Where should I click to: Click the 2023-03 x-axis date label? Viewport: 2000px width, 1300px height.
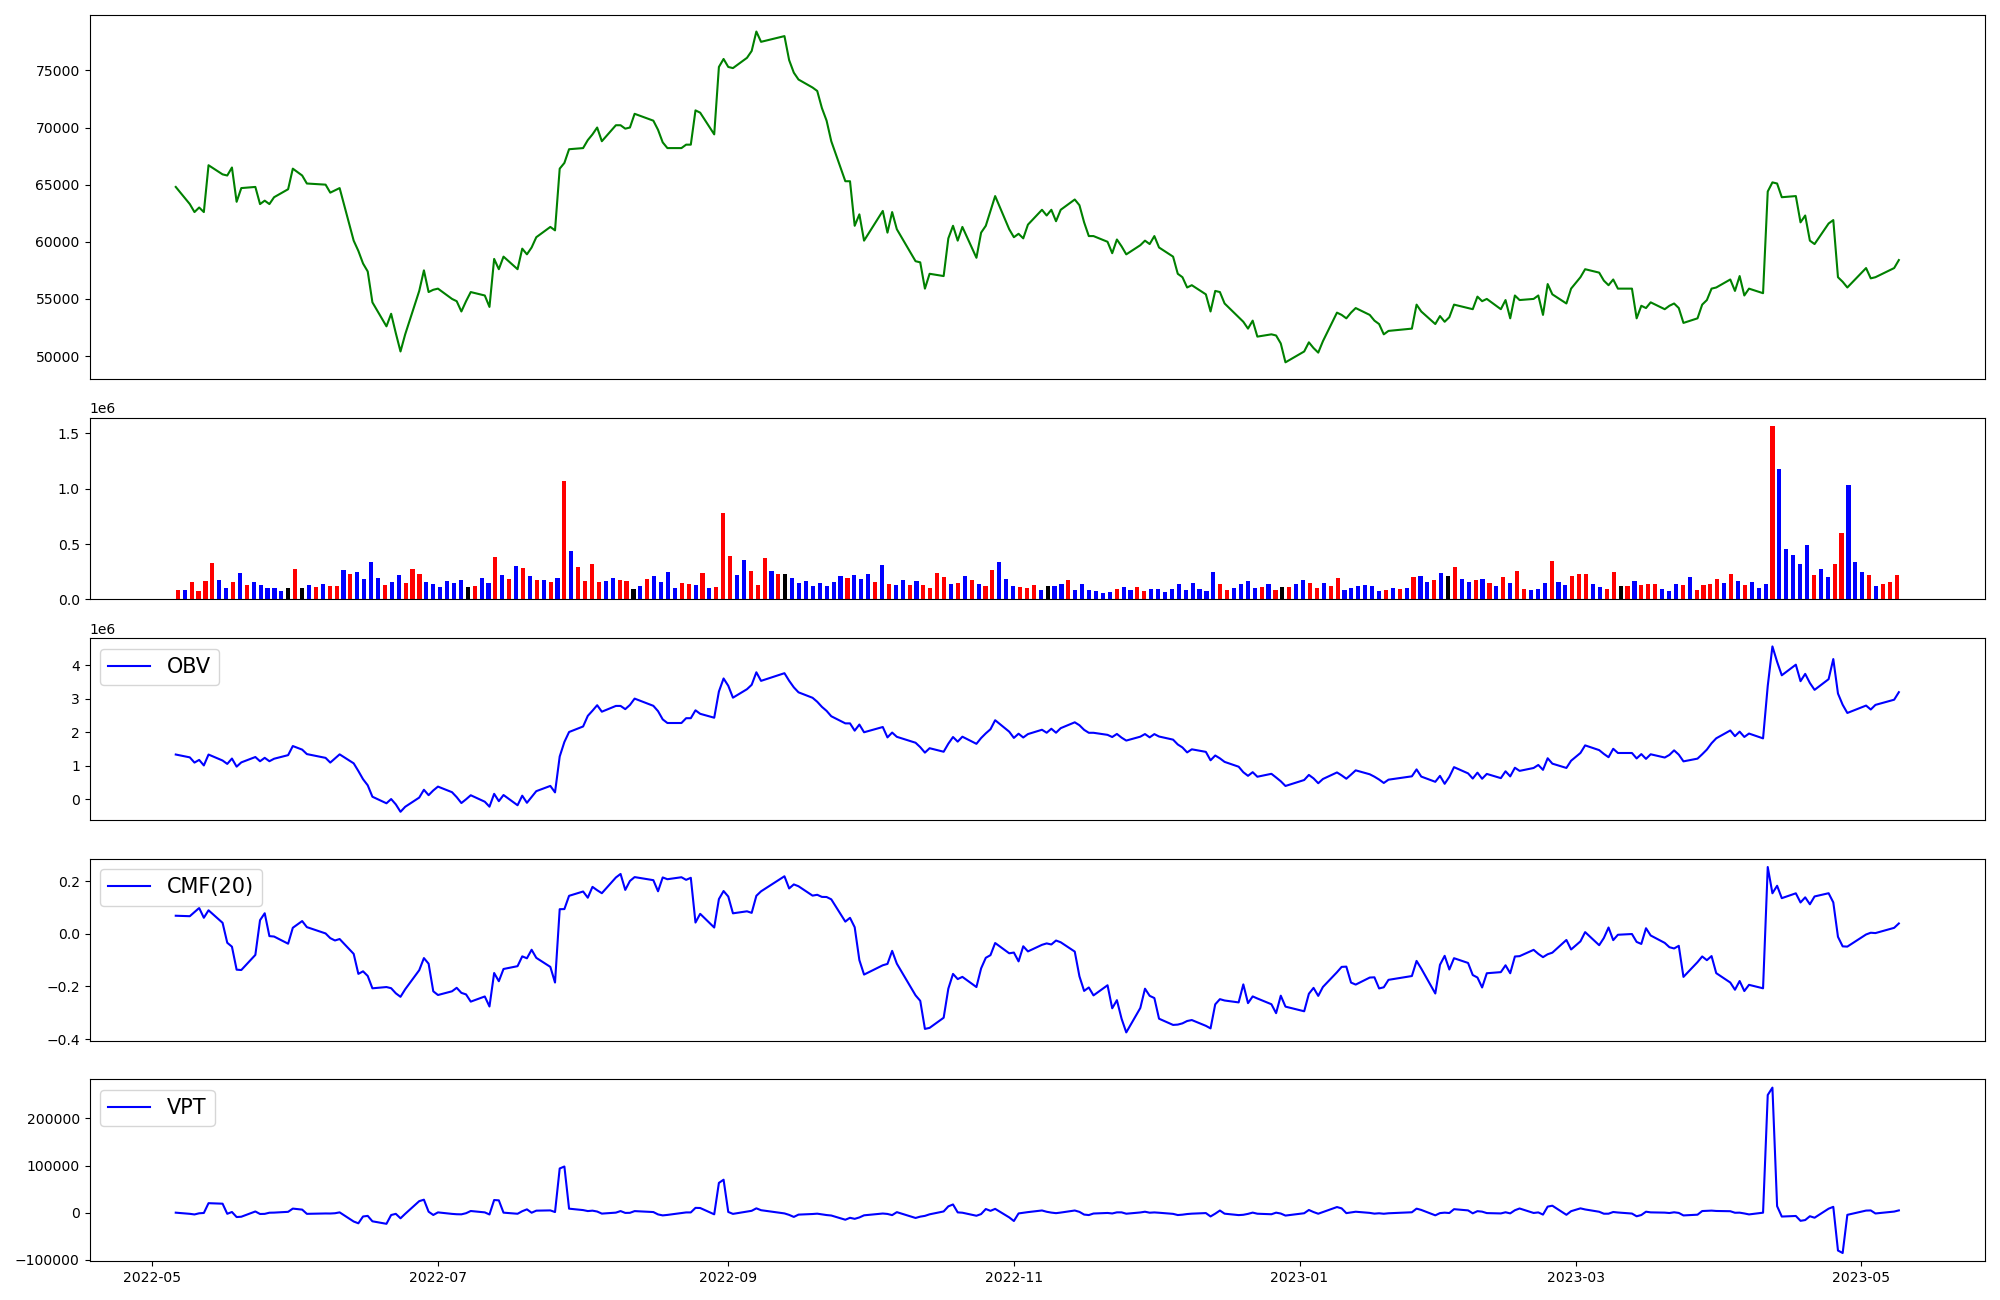tap(1576, 1276)
